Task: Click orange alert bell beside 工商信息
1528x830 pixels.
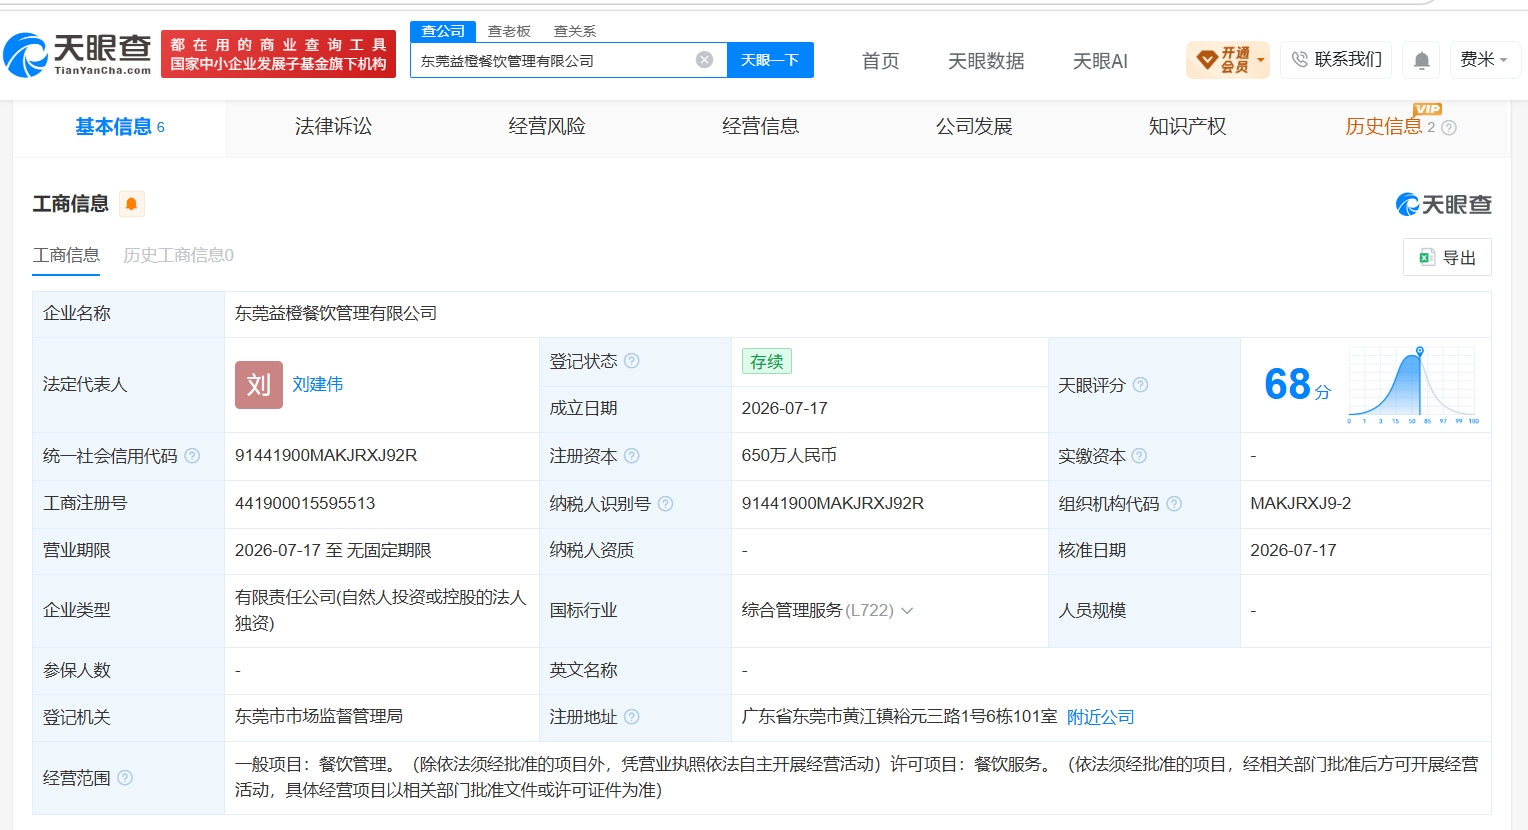Action: (x=131, y=204)
